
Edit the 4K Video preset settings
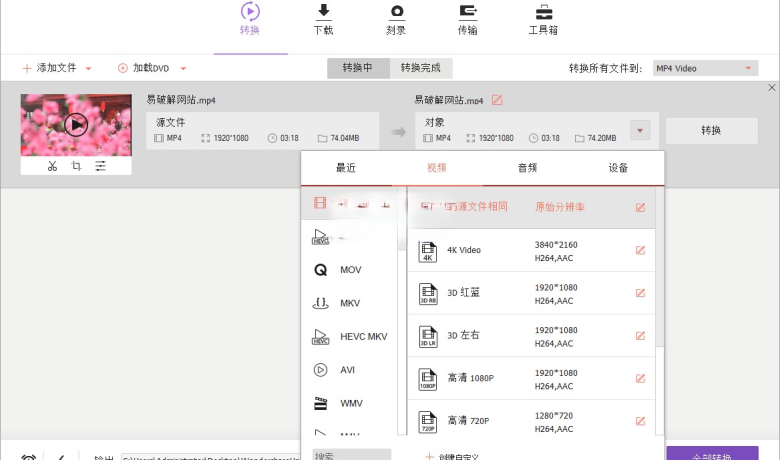point(640,250)
